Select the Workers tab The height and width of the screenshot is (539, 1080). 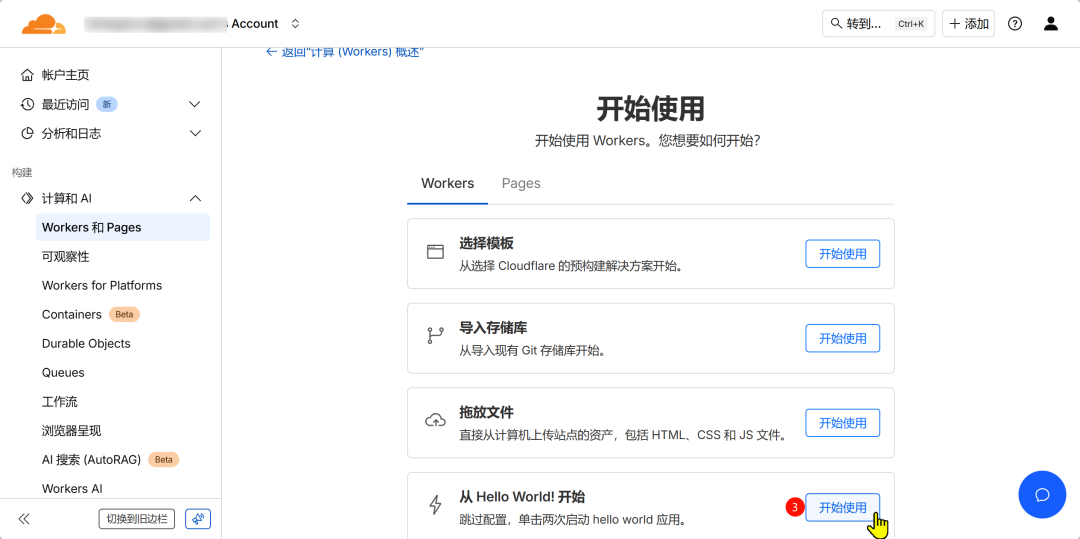click(447, 184)
